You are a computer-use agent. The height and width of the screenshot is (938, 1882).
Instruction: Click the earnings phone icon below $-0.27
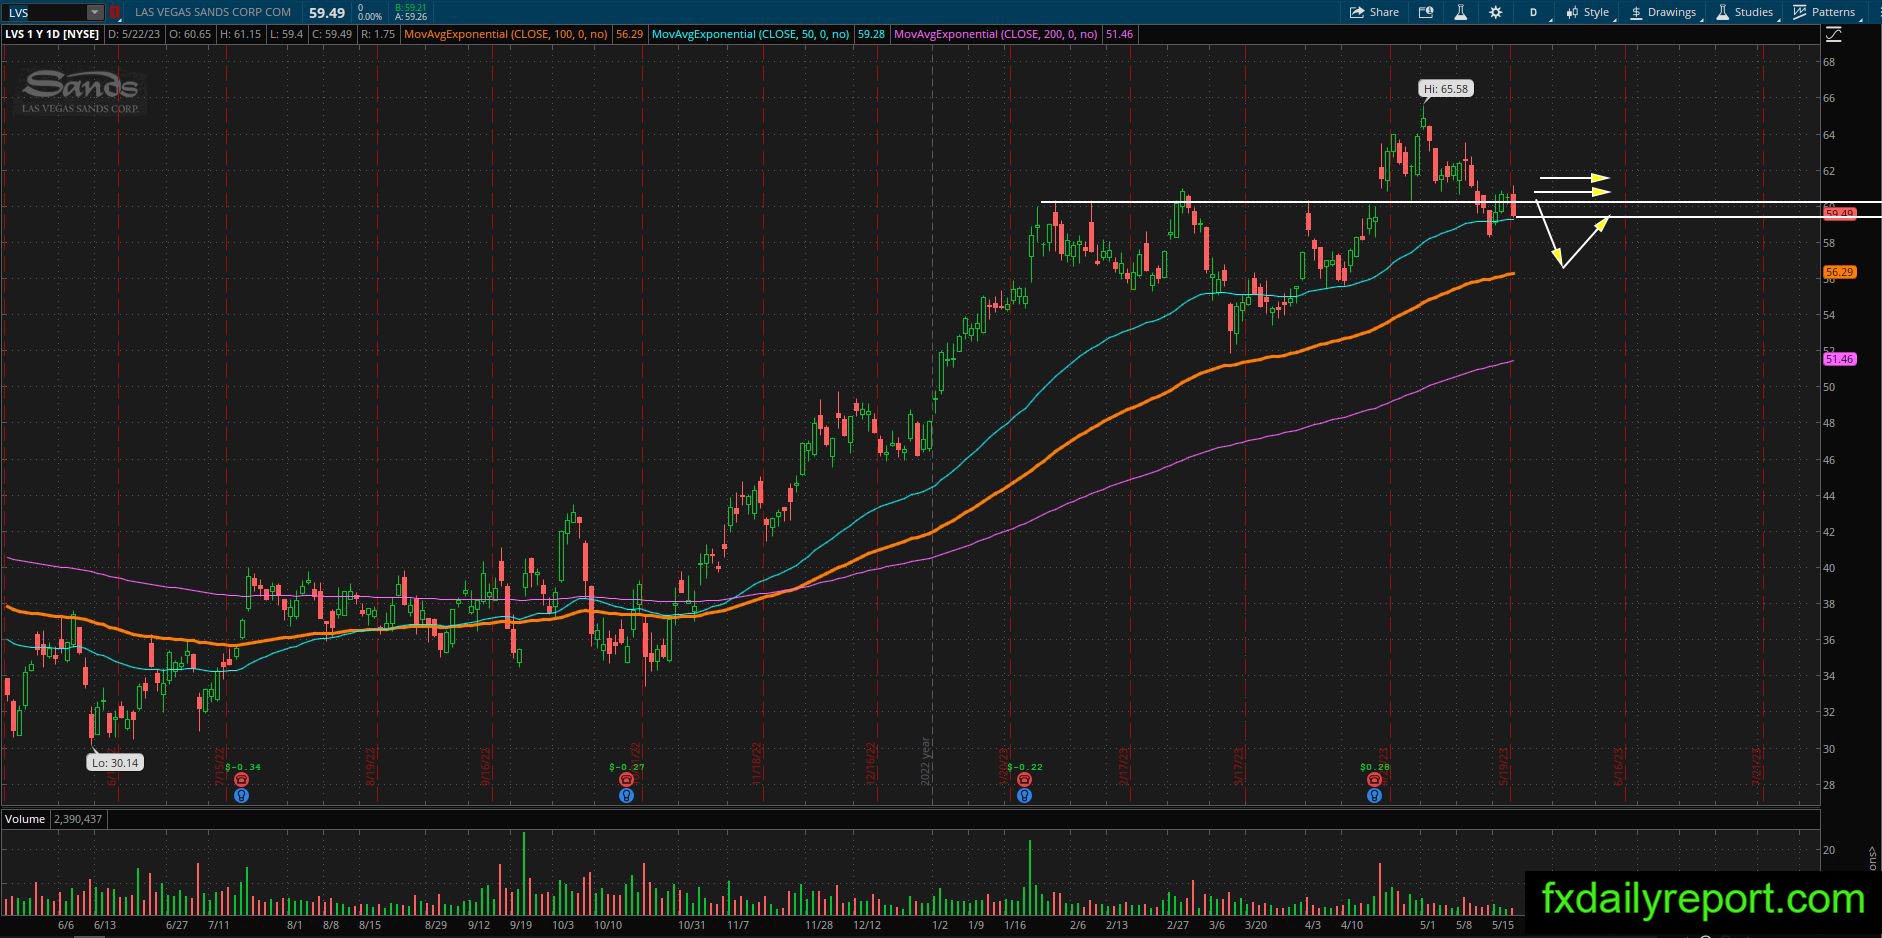626,780
